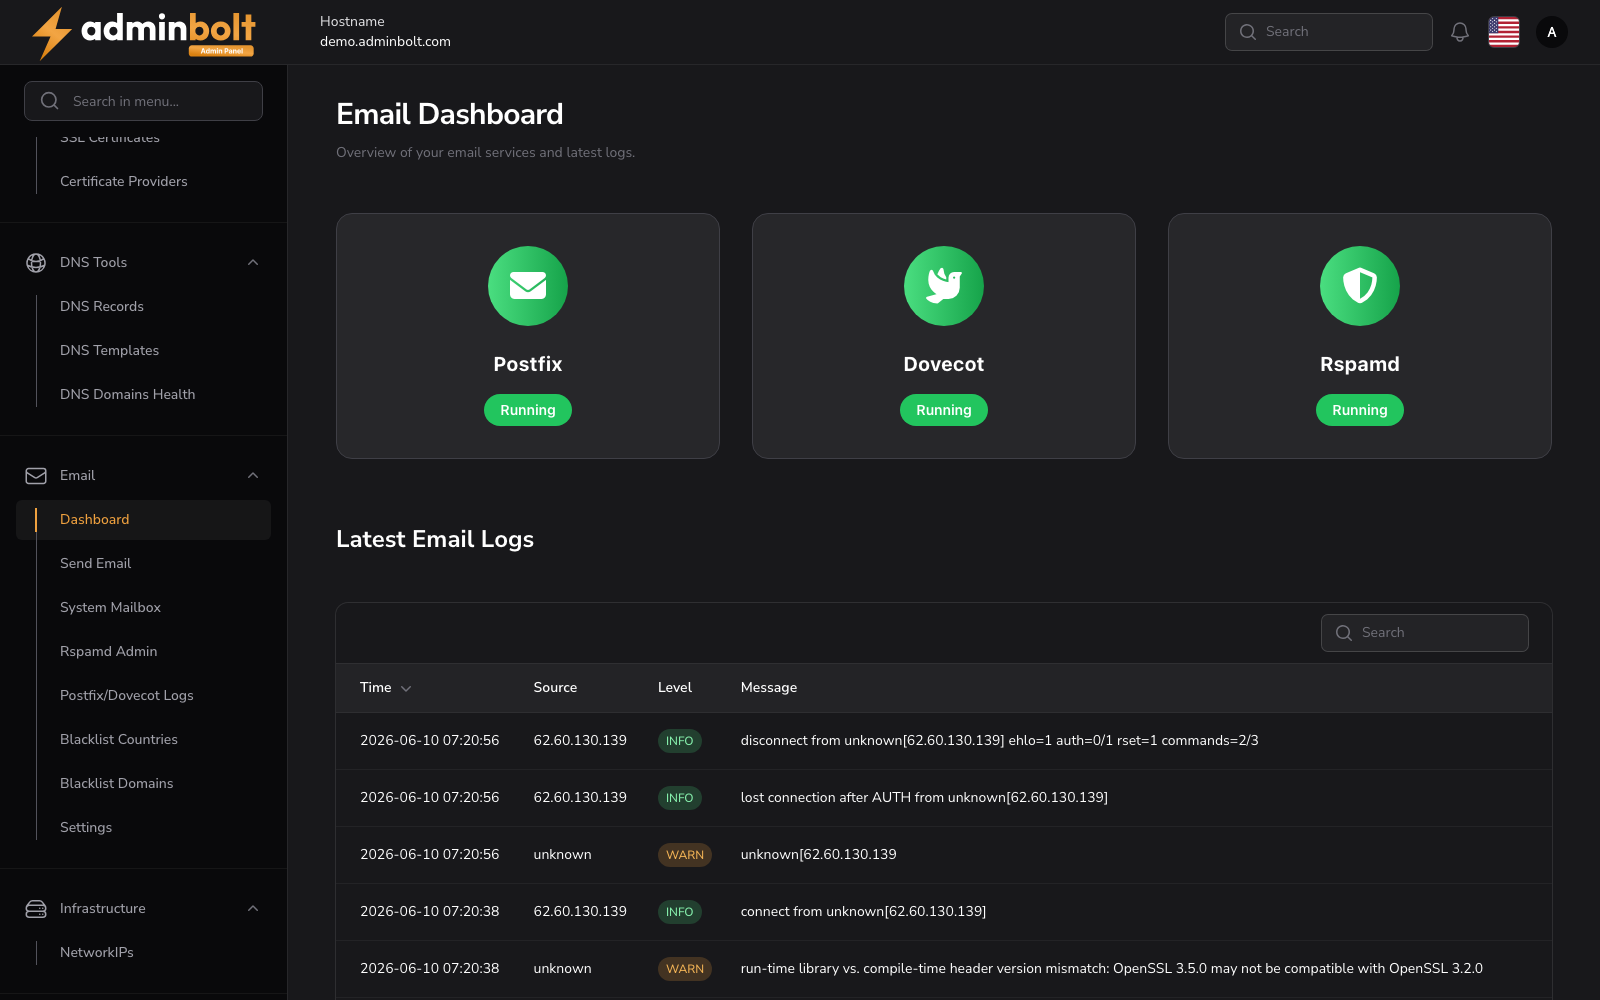
Task: Focus the top bar Search field
Action: coord(1329,32)
